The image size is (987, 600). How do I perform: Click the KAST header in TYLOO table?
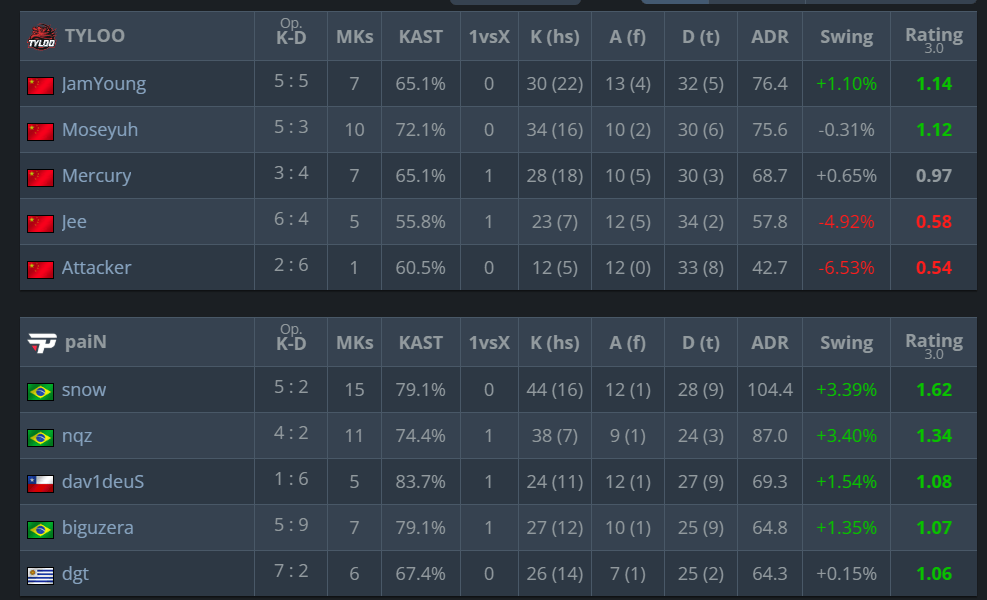click(x=420, y=37)
